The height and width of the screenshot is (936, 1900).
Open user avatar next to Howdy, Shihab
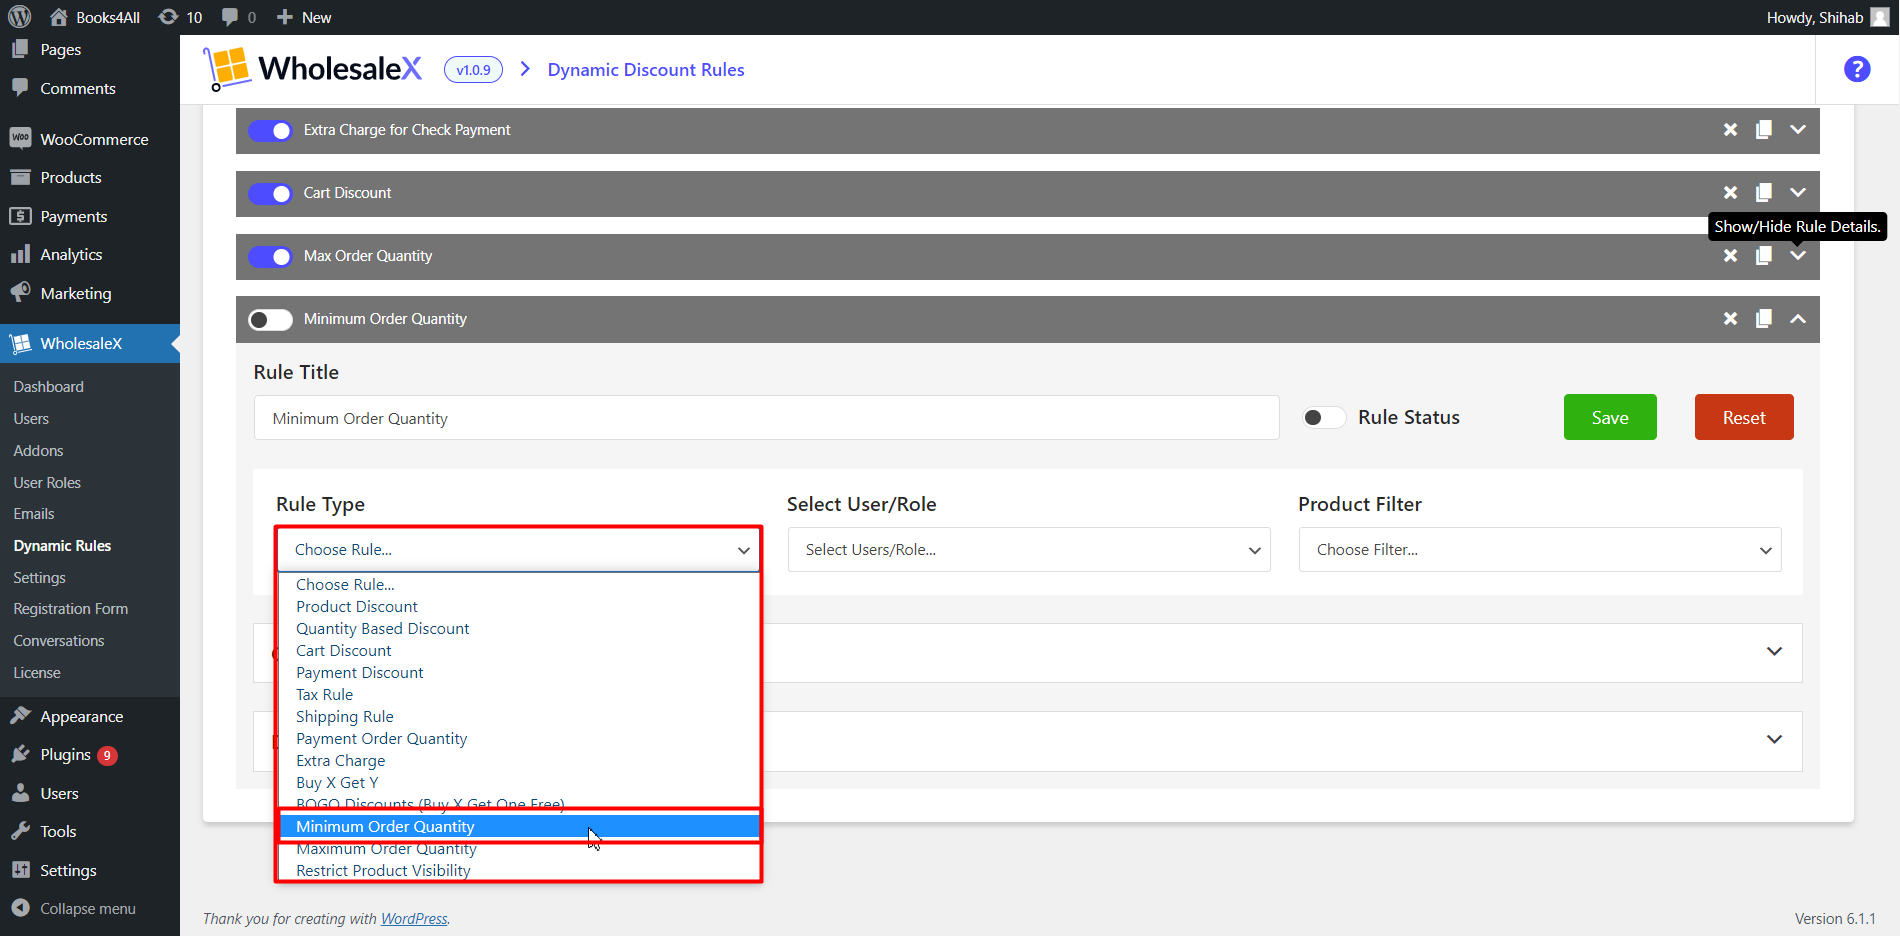pyautogui.click(x=1880, y=17)
